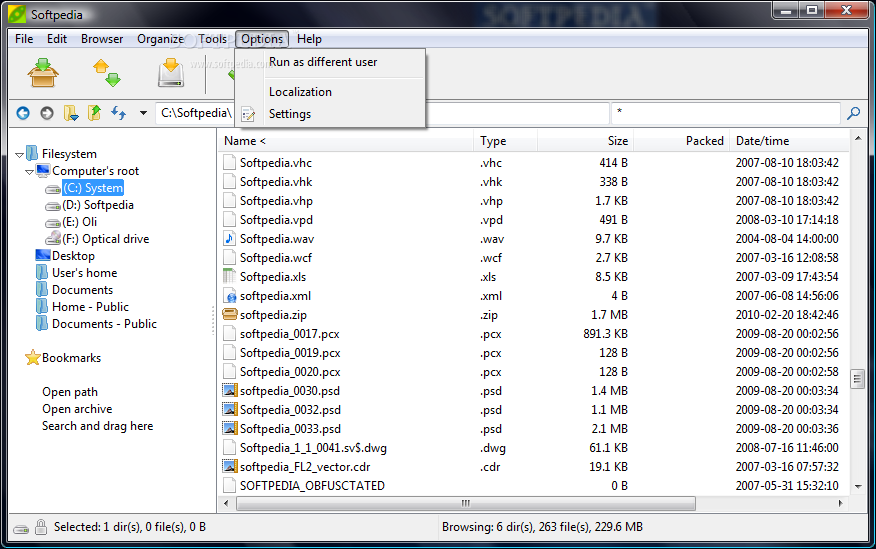Click the search magnifier icon
The width and height of the screenshot is (876, 549).
(x=854, y=113)
